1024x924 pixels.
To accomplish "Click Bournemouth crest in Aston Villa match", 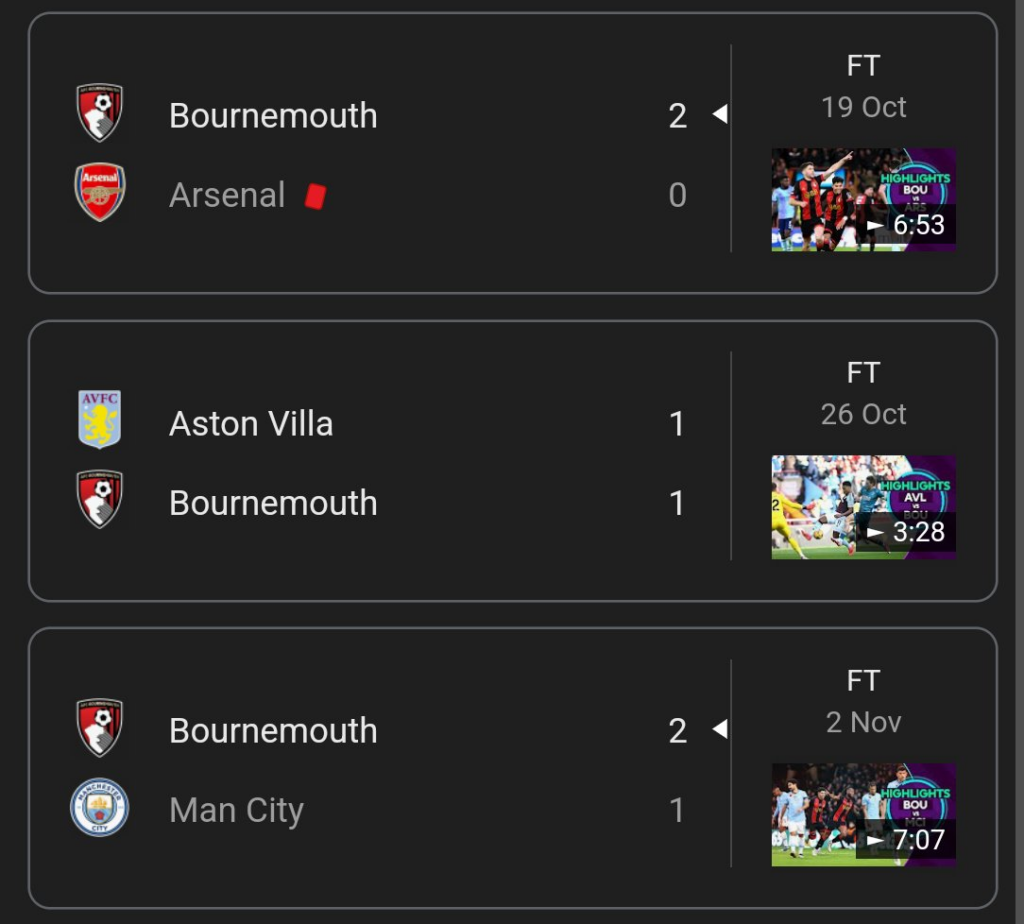I will point(100,499).
